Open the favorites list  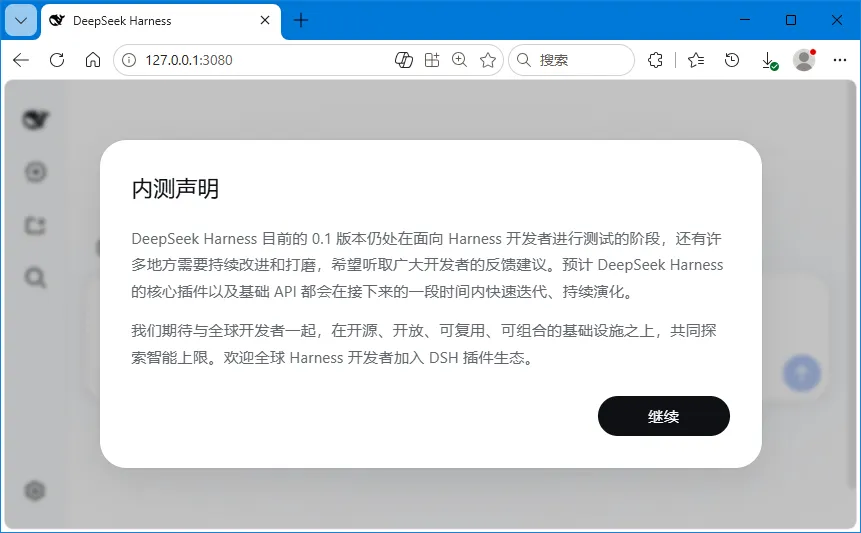tap(696, 60)
